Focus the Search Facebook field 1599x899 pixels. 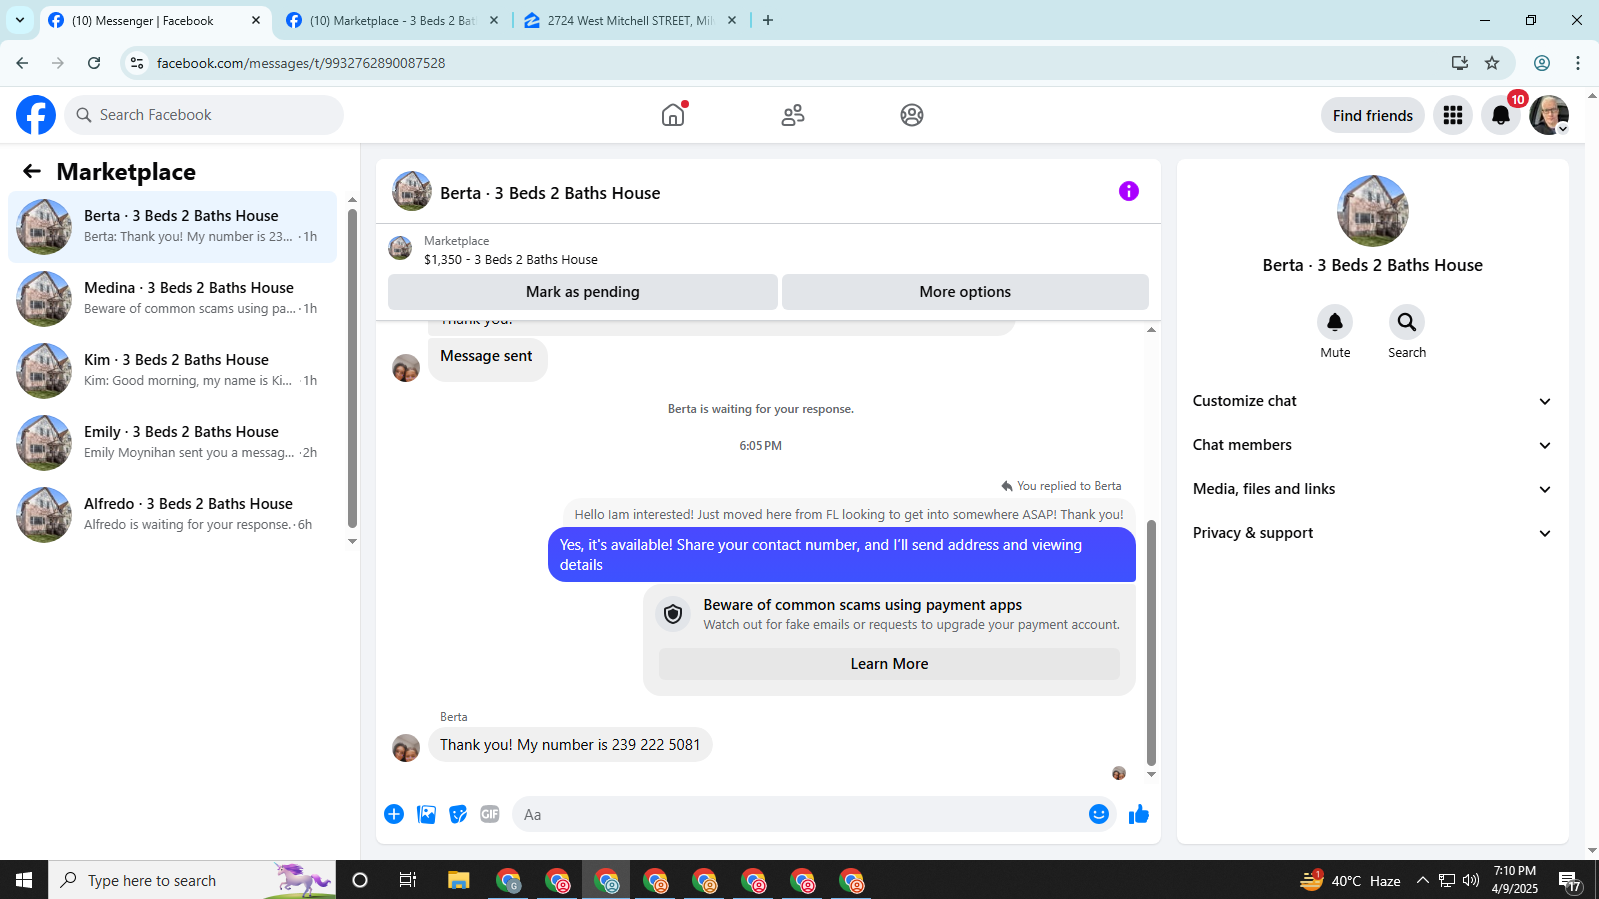(x=204, y=115)
